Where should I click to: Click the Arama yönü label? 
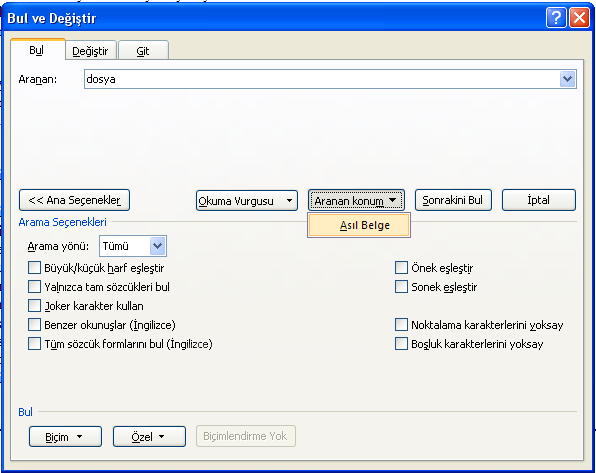point(58,246)
